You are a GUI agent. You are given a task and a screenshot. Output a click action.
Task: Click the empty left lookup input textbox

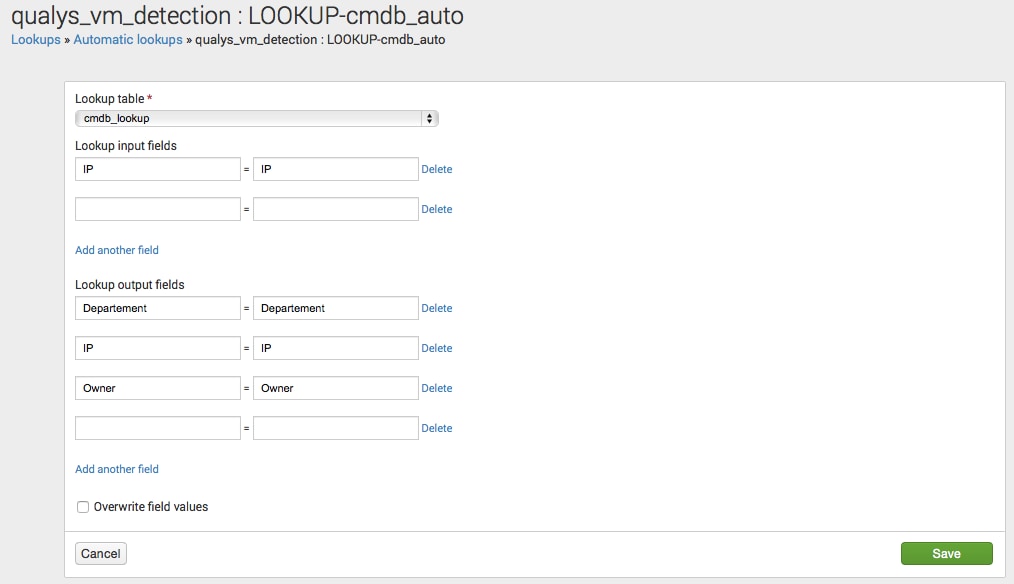(158, 209)
